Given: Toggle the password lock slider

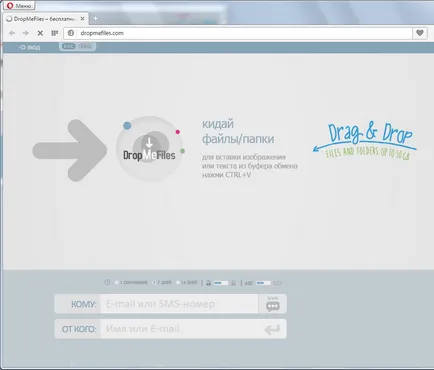Looking at the screenshot, I should tap(221, 283).
